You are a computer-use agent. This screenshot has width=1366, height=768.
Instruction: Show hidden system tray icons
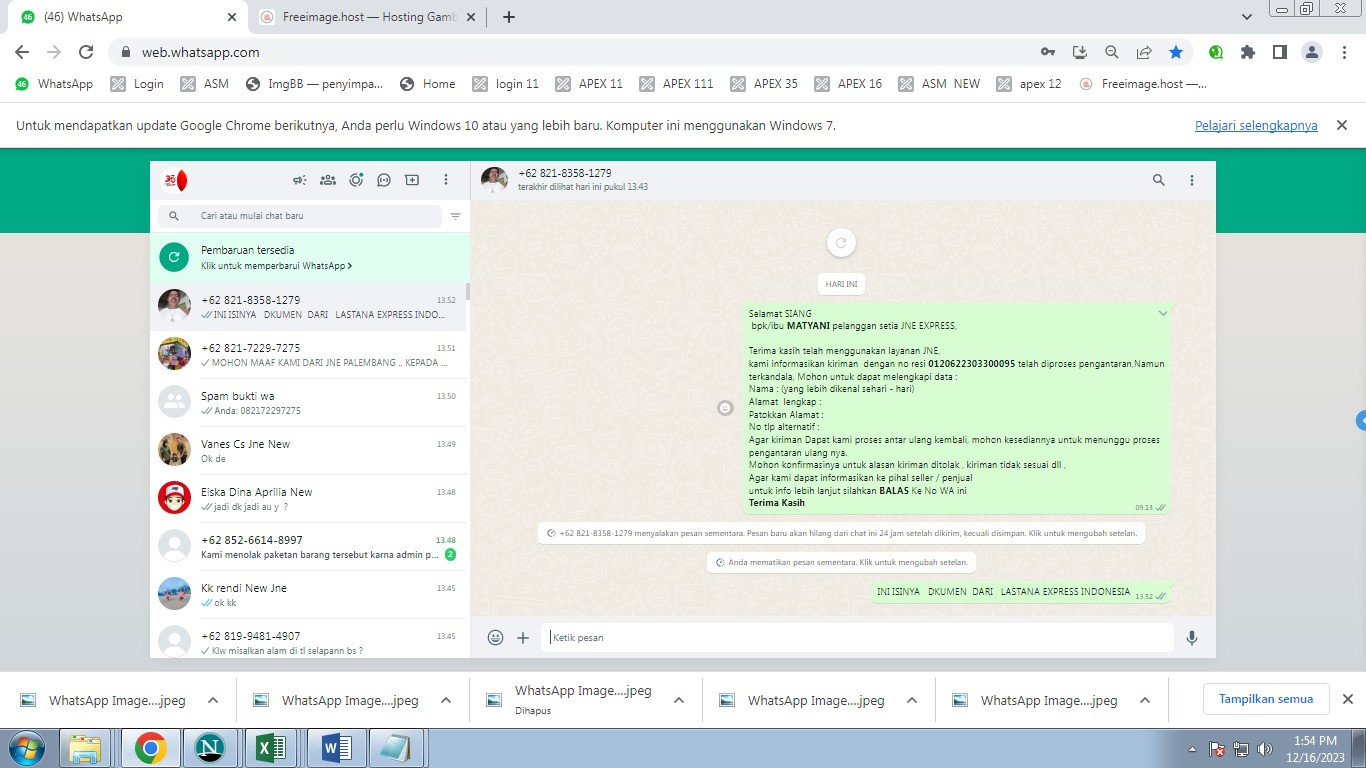[x=1192, y=749]
